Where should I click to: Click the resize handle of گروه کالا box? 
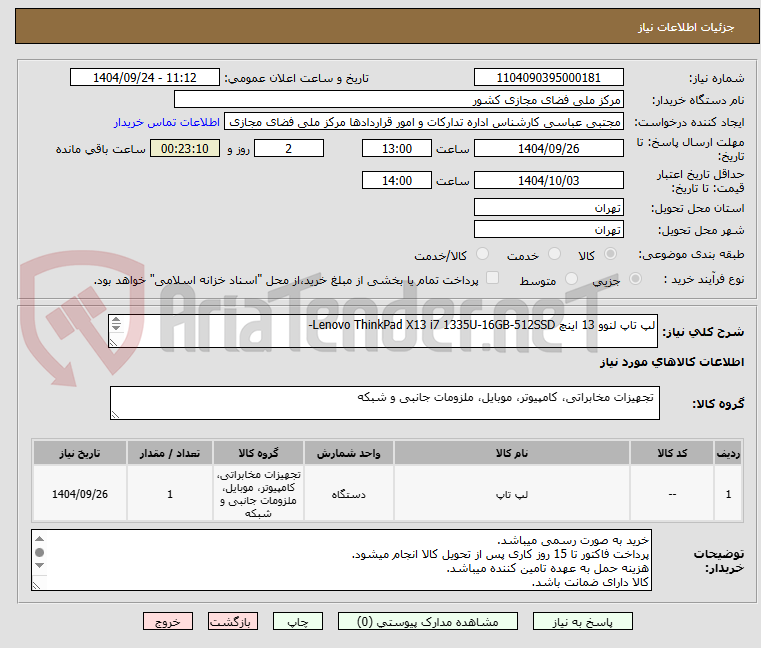(x=115, y=415)
